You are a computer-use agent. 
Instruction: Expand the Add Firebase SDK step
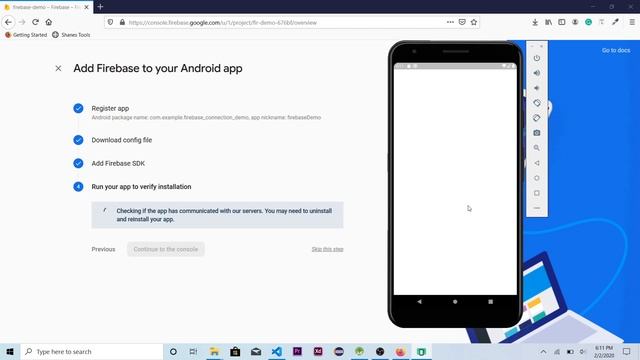coord(118,163)
